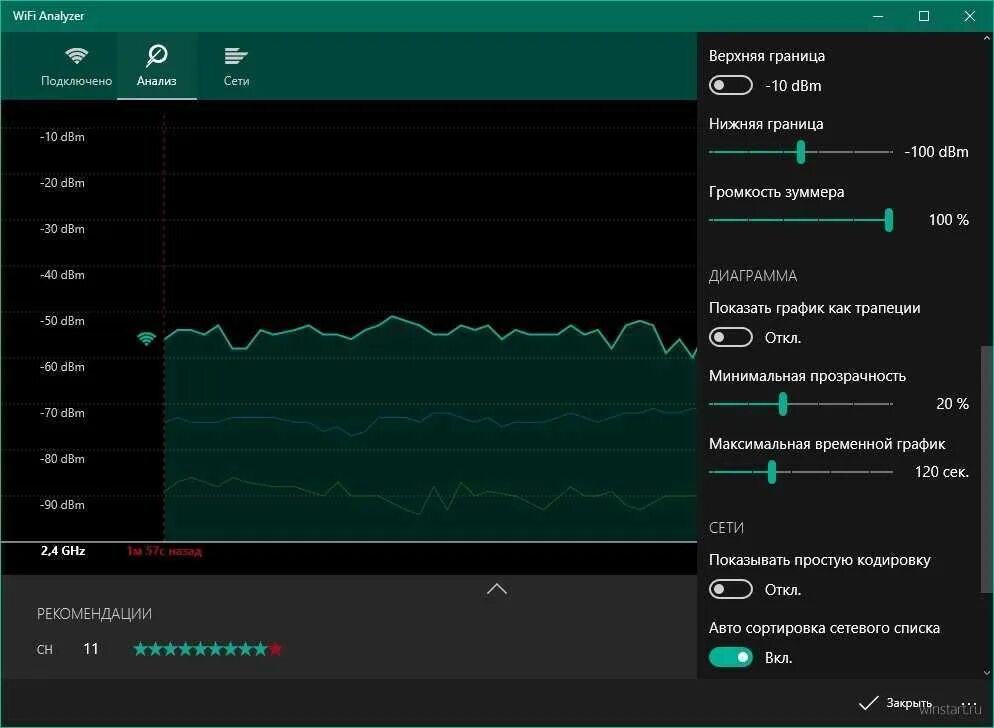Click the green WiFi icon beside the signal graph
994x728 pixels.
click(146, 338)
